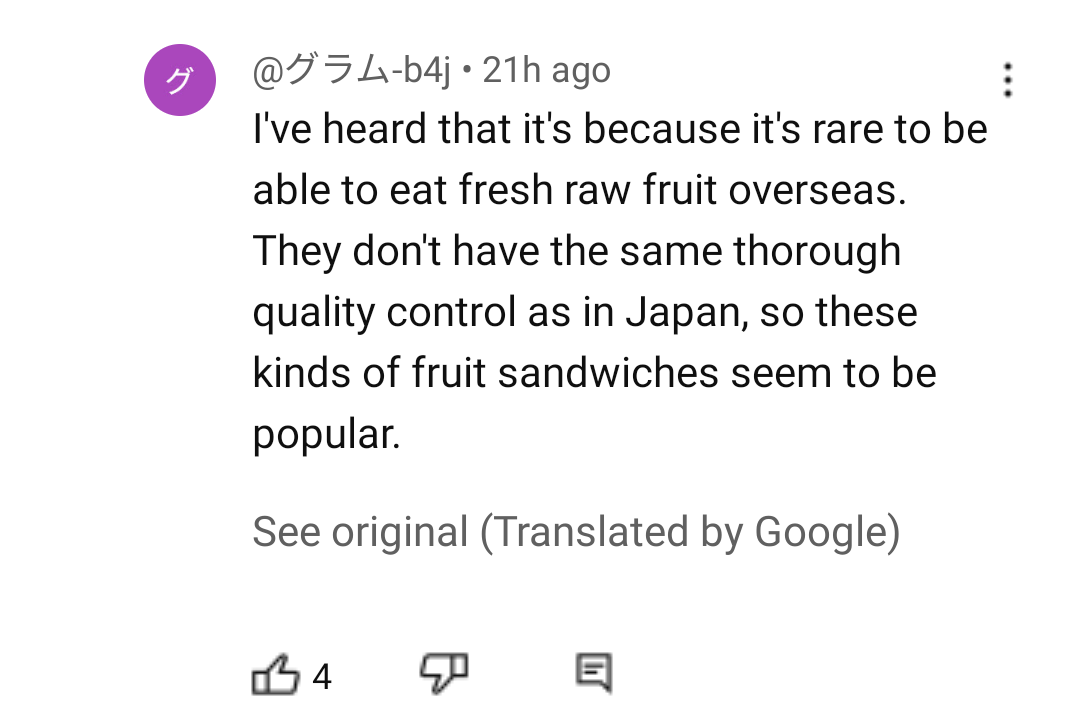Viewport: 1080px width, 725px height.
Task: Open the three-dot more options menu
Action: click(x=1008, y=80)
